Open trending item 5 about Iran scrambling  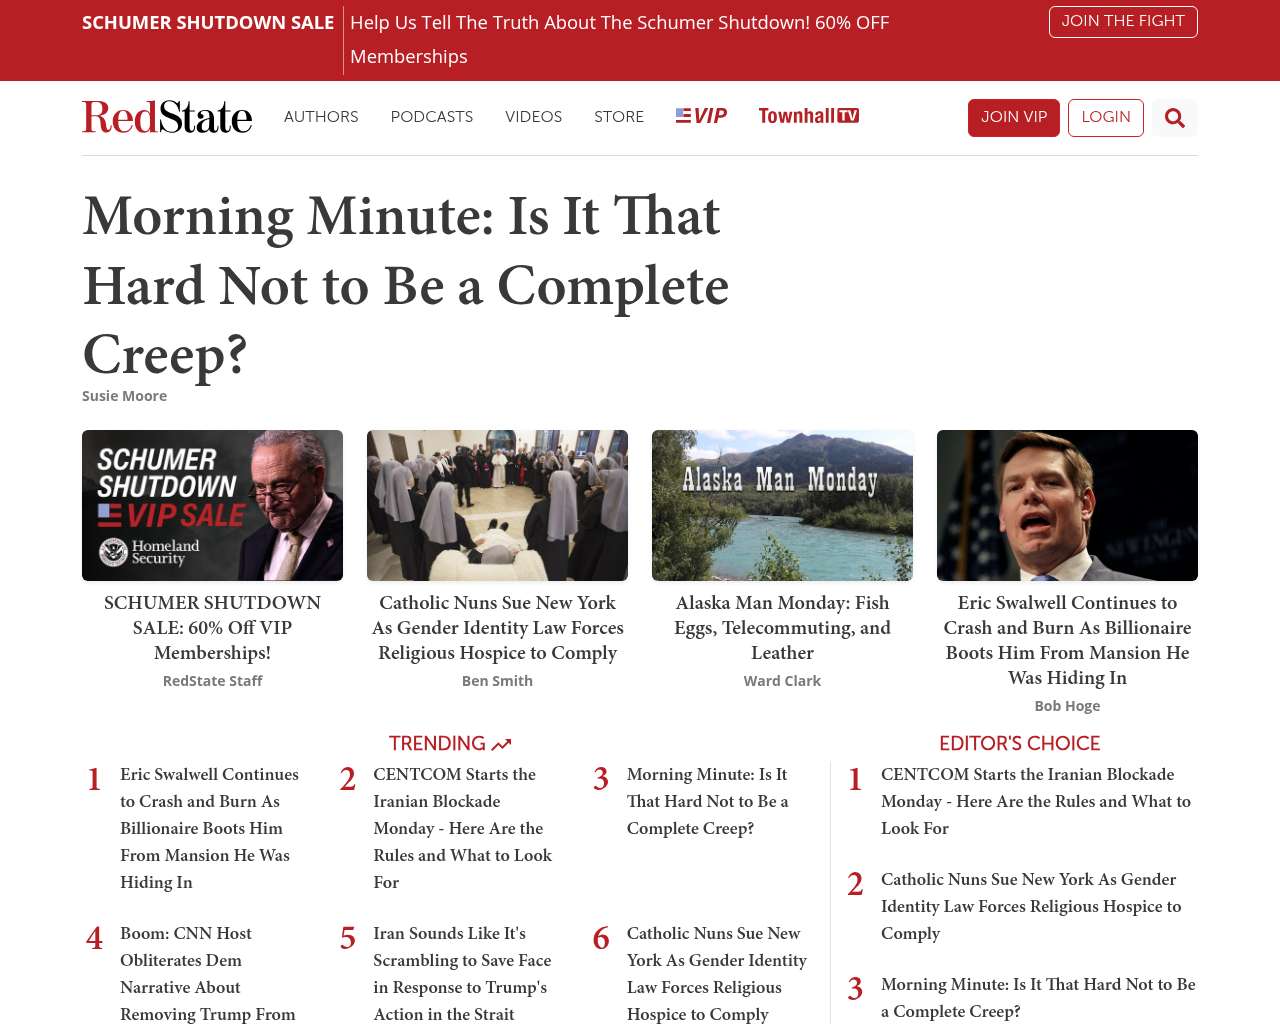pos(462,973)
